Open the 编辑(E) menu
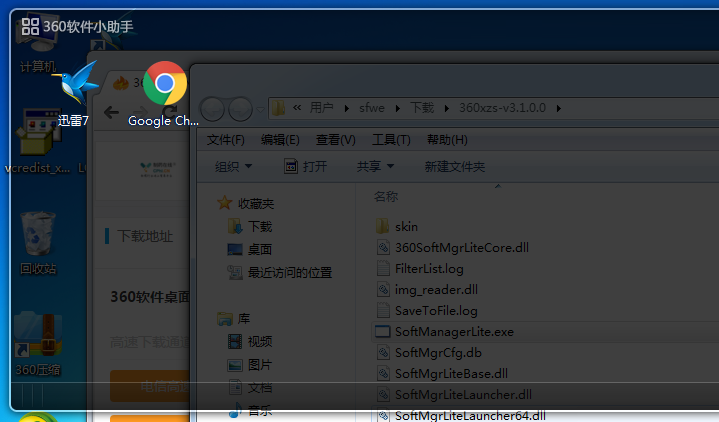This screenshot has width=719, height=422. coord(280,139)
